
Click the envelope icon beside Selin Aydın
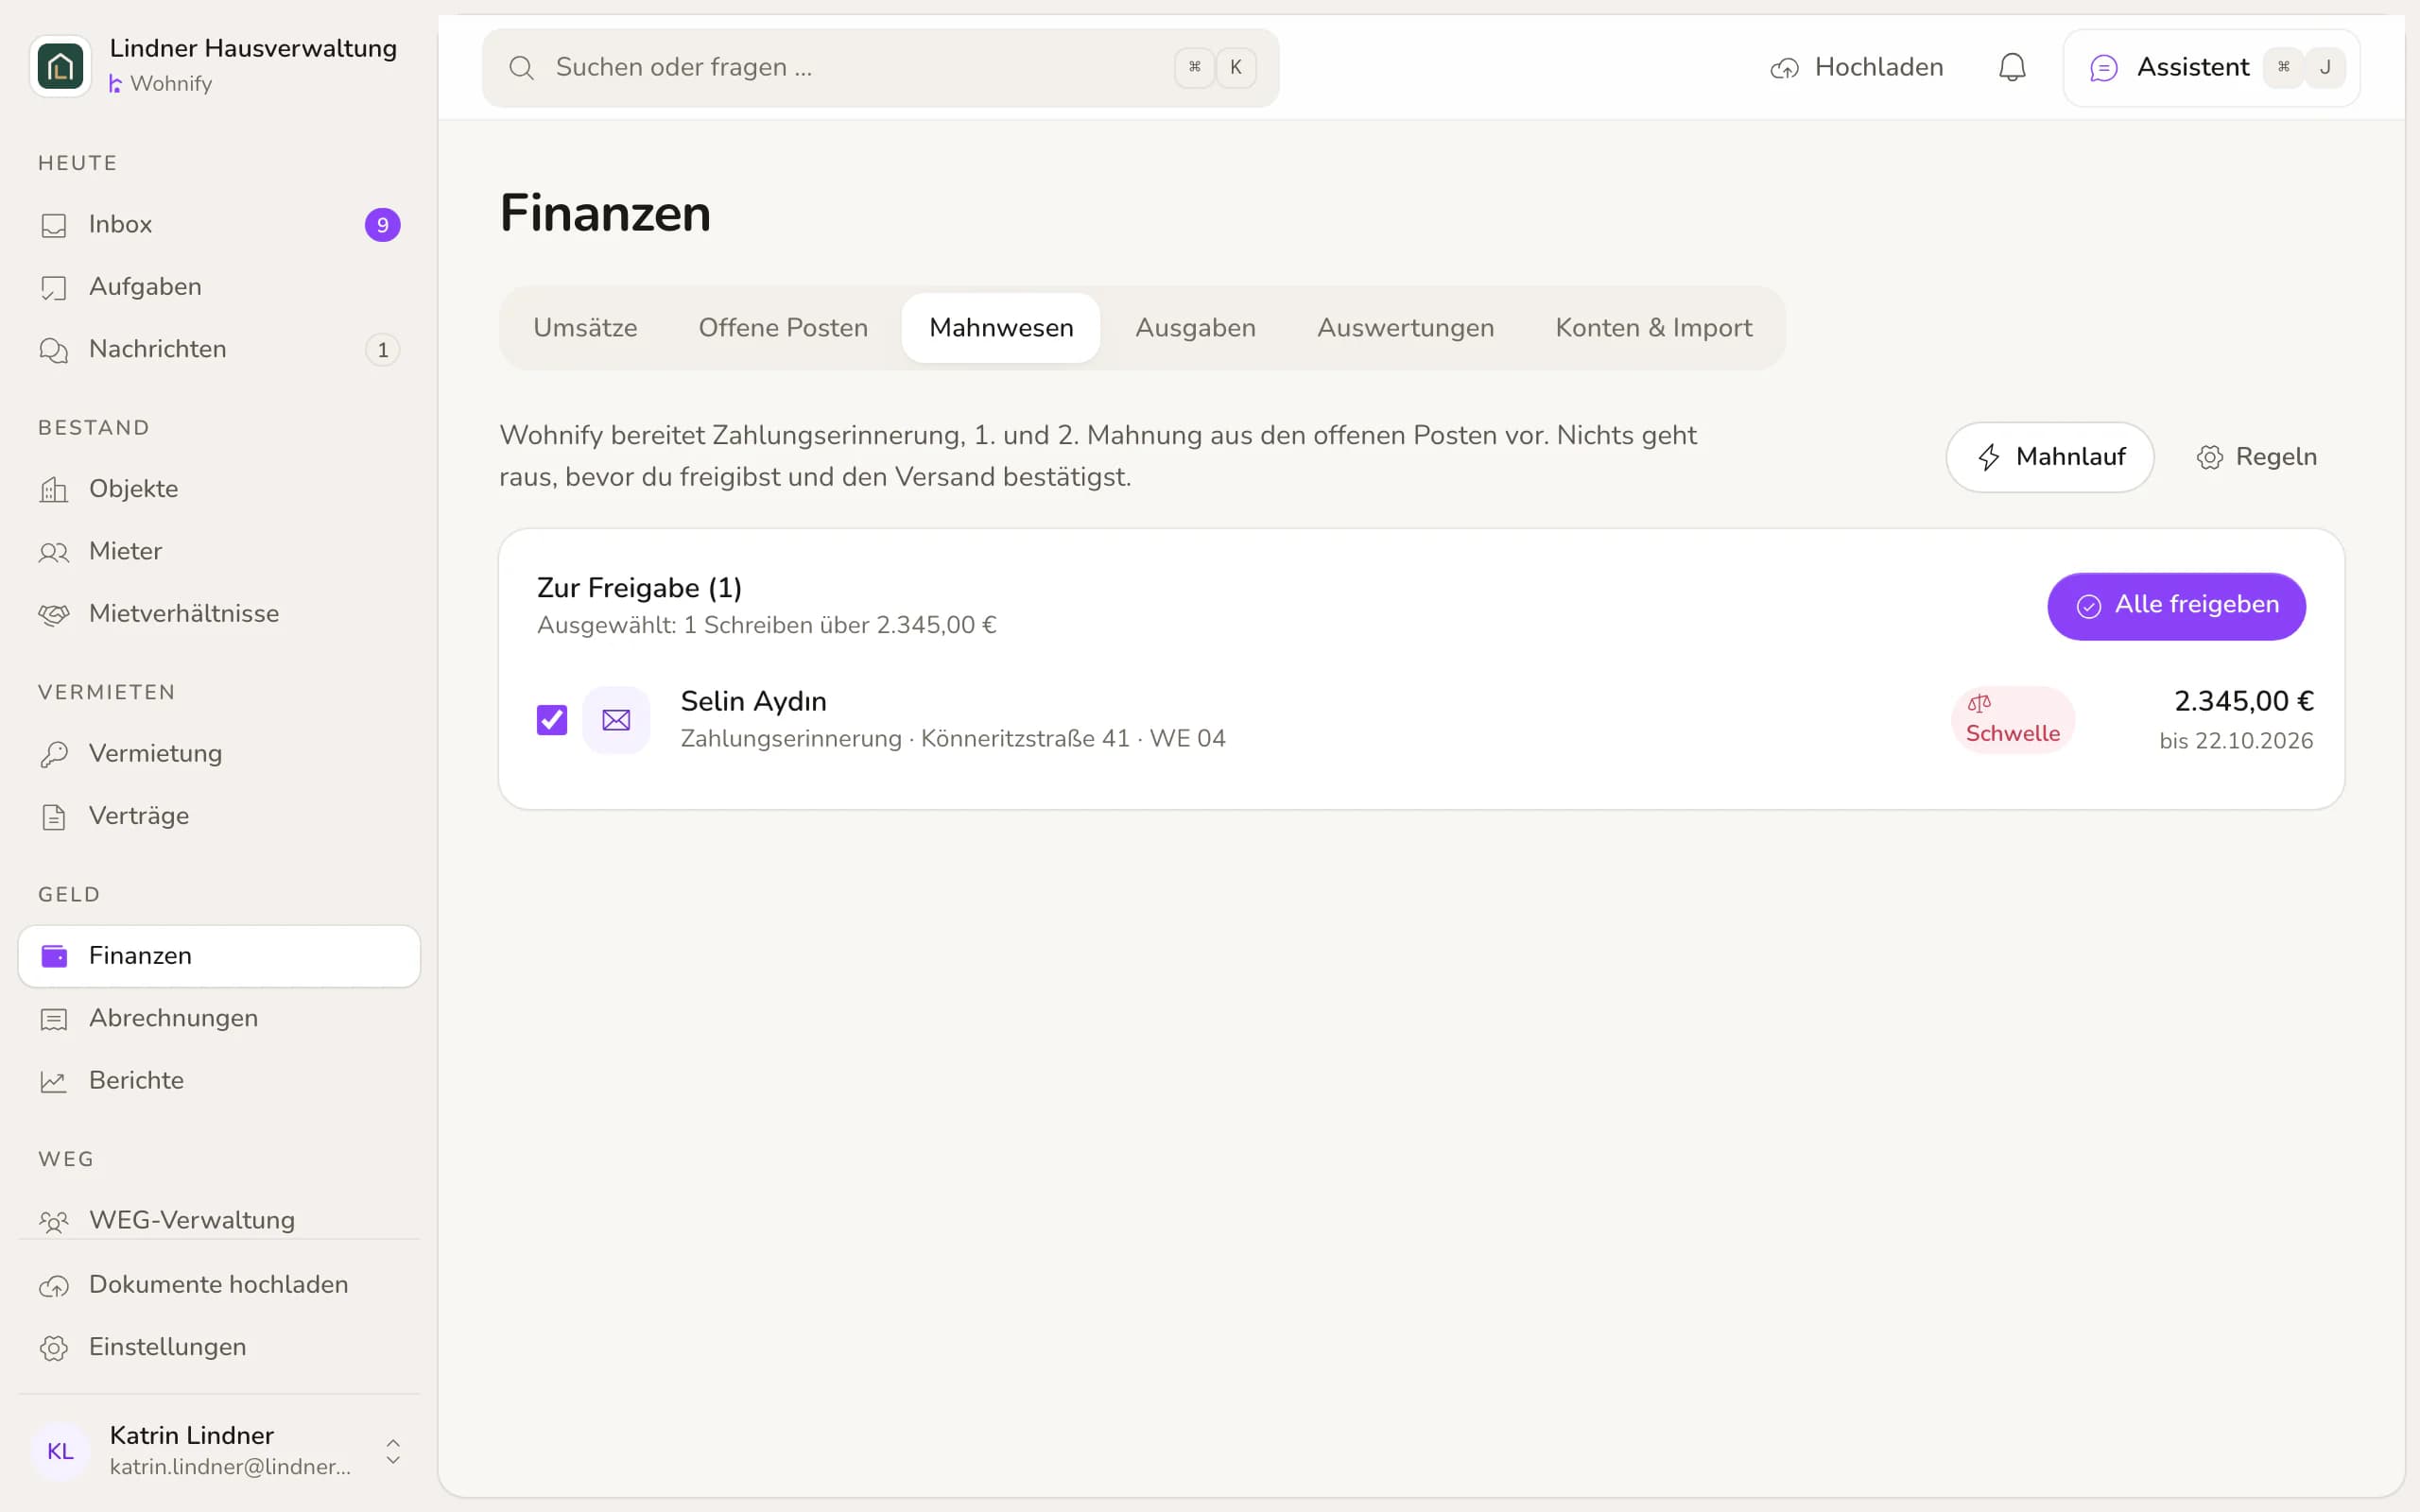[616, 720]
